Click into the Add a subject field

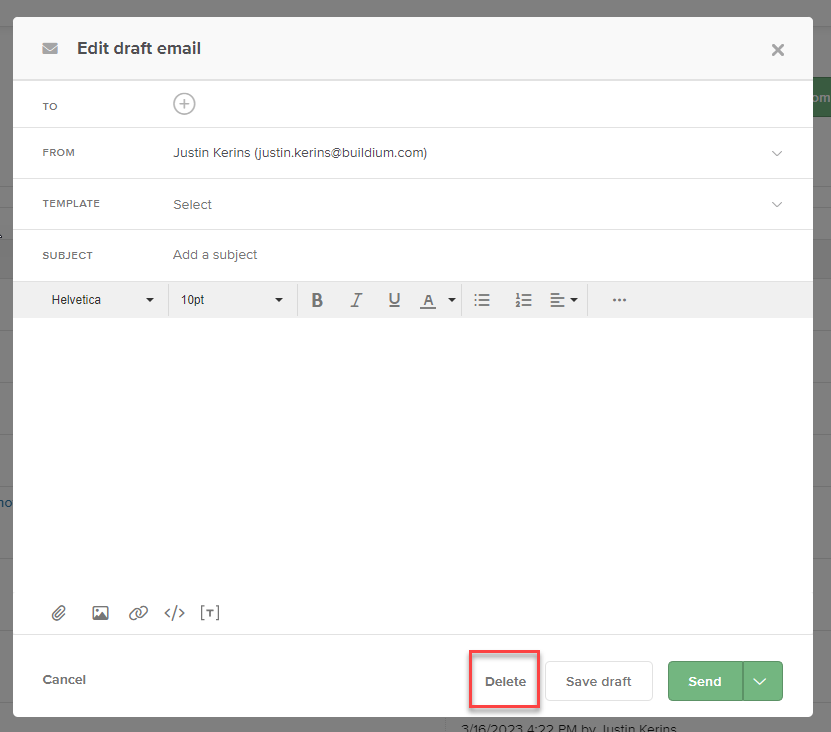(400, 255)
